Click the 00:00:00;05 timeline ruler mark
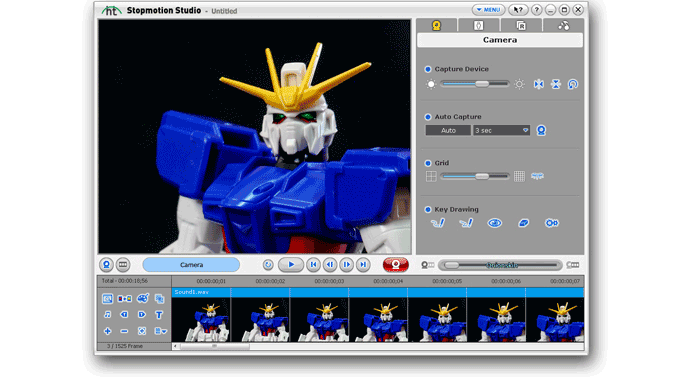The width and height of the screenshot is (700, 380). coord(447,281)
